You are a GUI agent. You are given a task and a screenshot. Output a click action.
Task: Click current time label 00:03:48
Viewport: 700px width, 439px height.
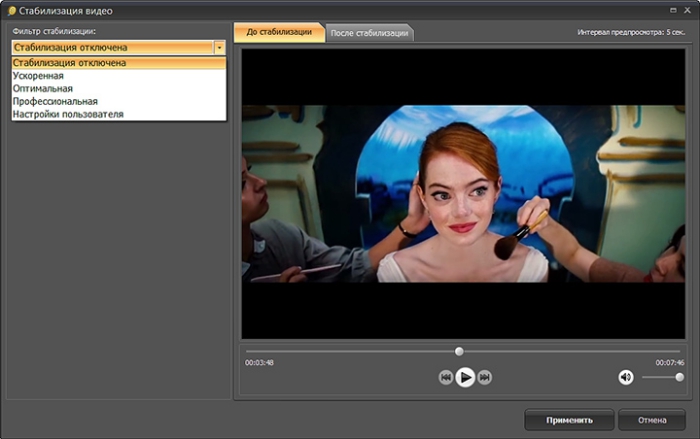(259, 363)
